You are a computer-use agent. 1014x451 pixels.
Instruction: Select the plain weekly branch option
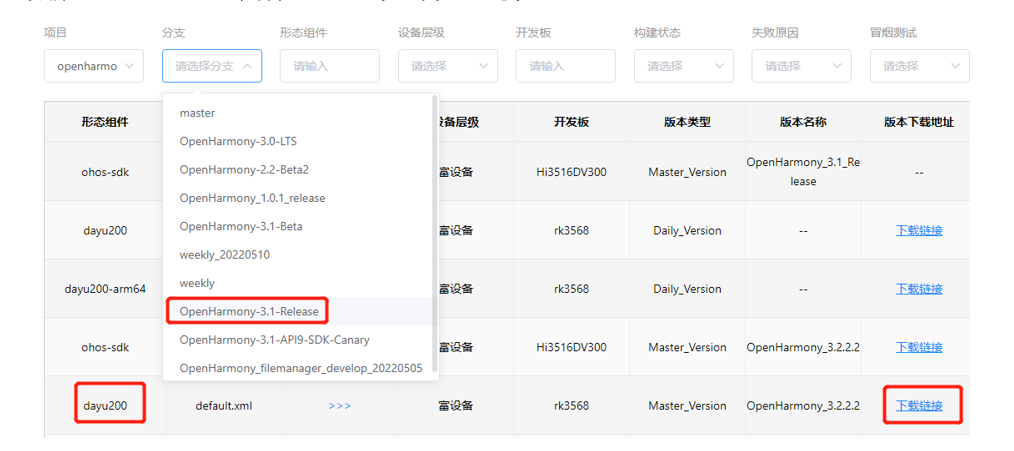coord(297,283)
